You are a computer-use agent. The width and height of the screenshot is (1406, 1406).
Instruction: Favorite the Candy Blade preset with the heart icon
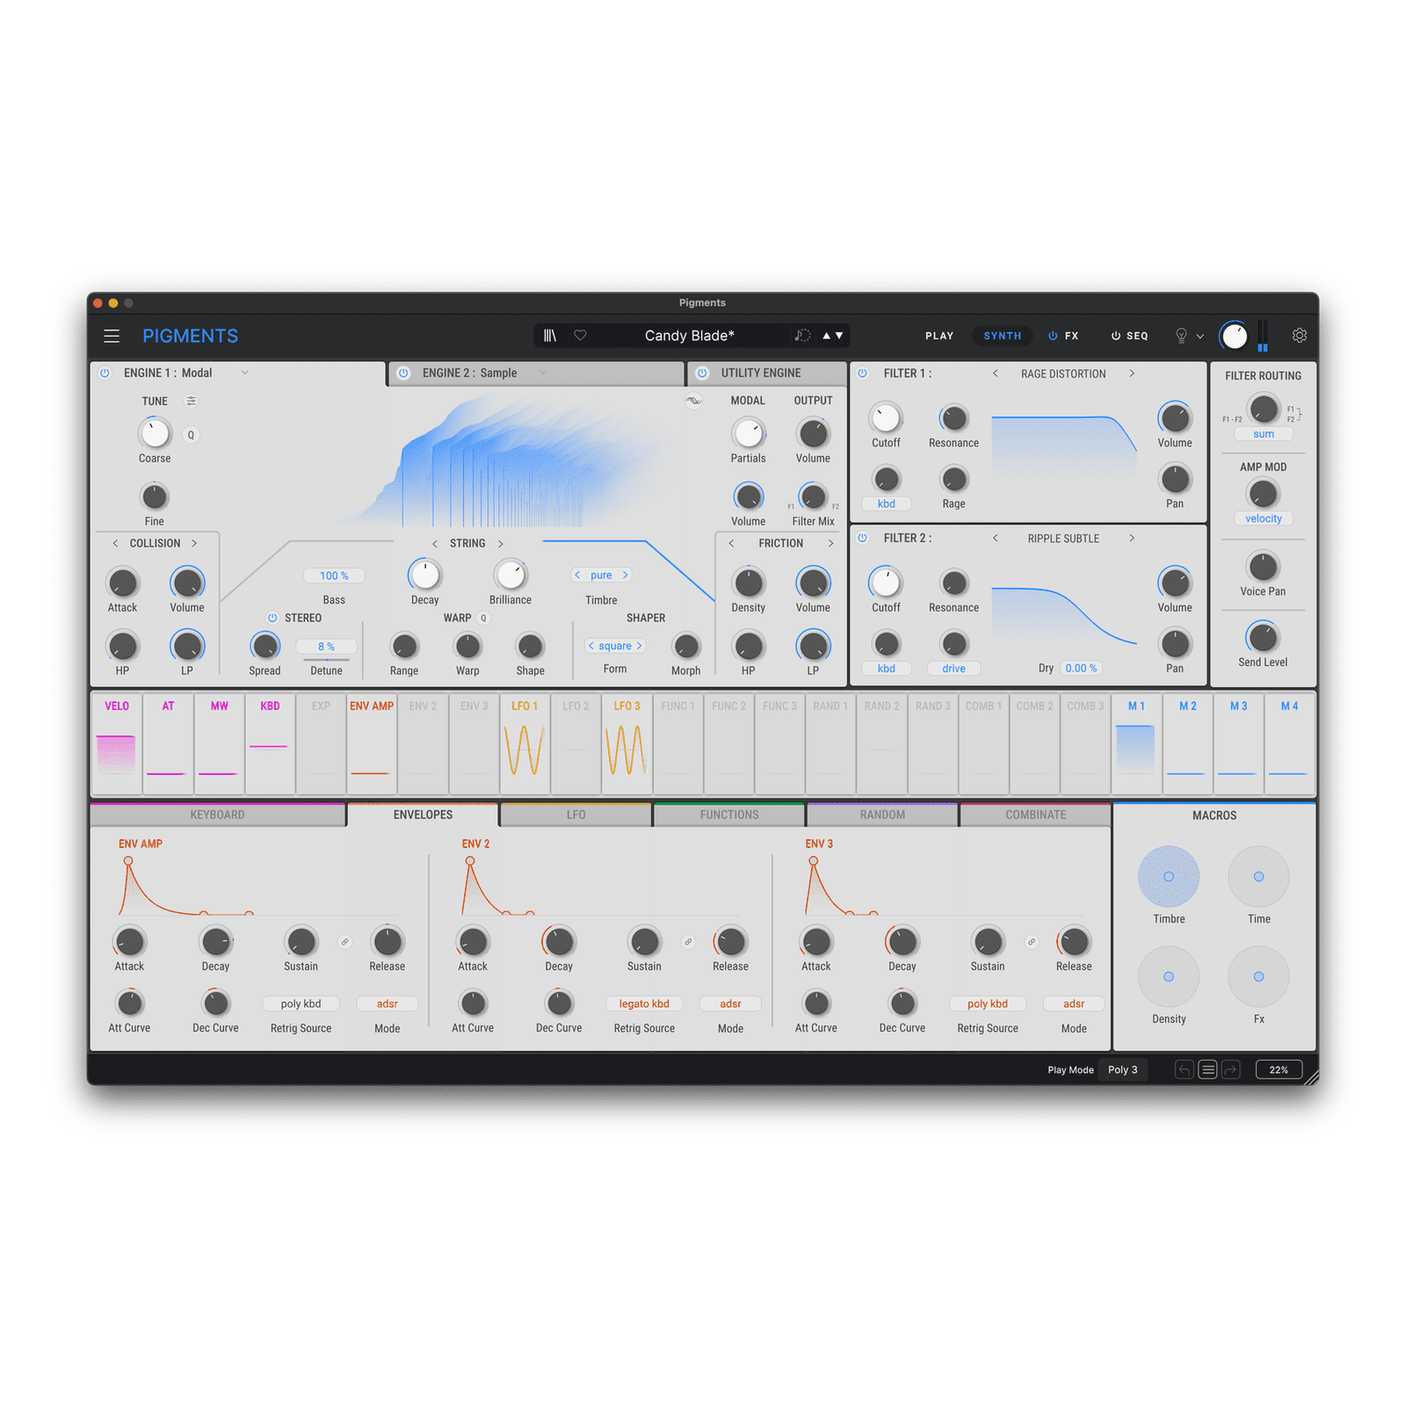pos(580,335)
